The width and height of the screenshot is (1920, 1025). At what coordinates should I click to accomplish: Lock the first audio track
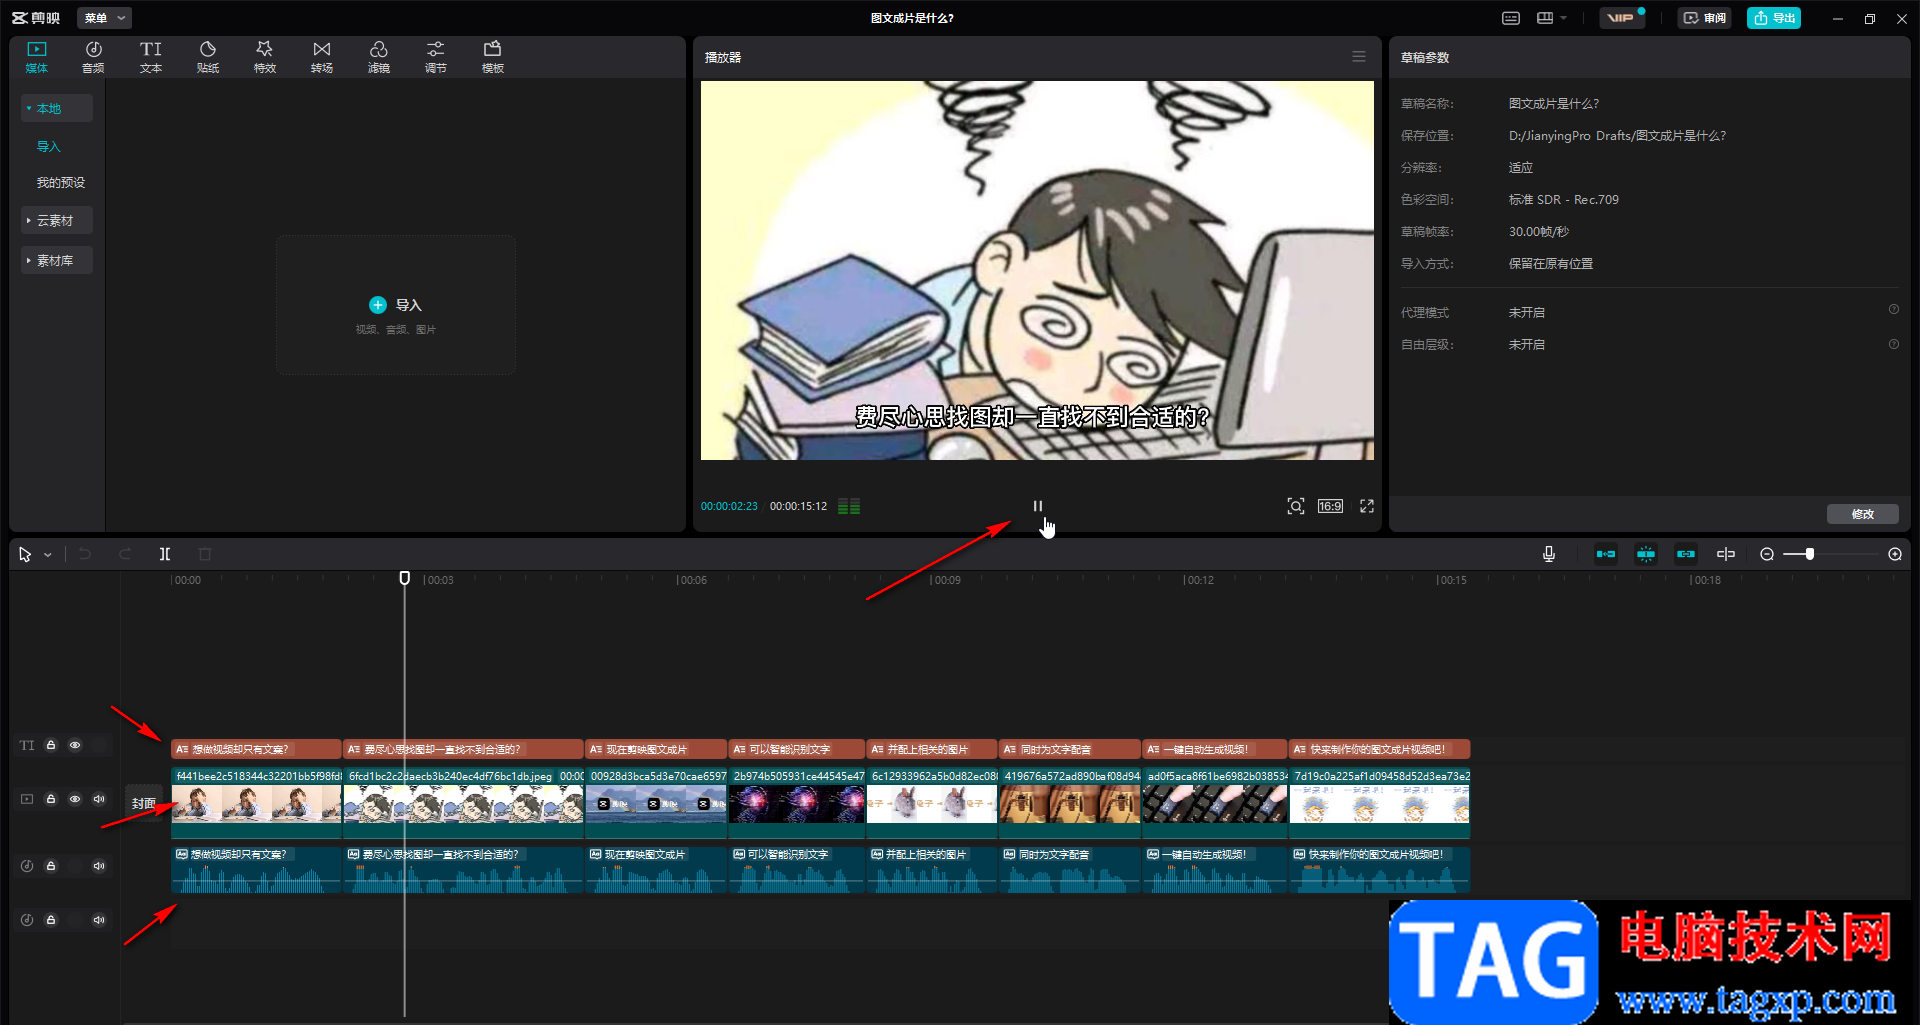tap(51, 866)
